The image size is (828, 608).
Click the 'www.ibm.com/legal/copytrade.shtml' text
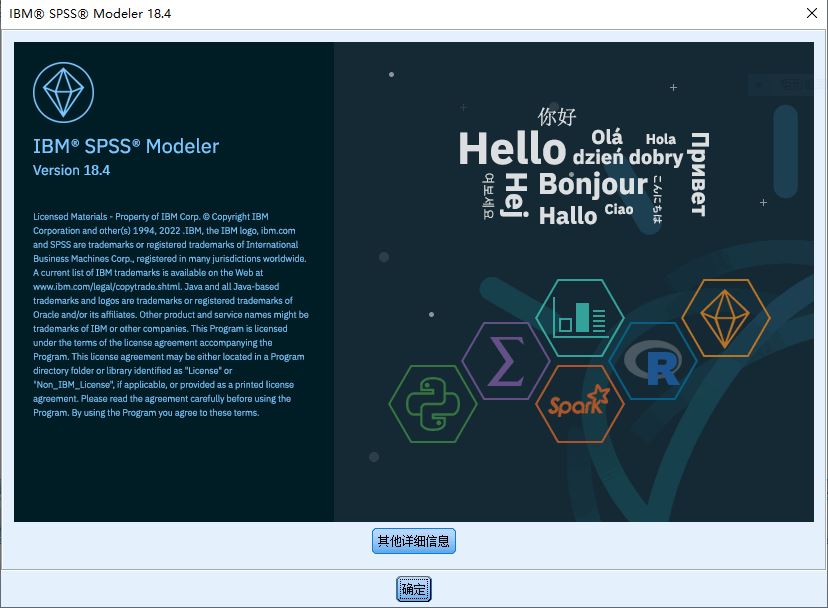(x=107, y=287)
